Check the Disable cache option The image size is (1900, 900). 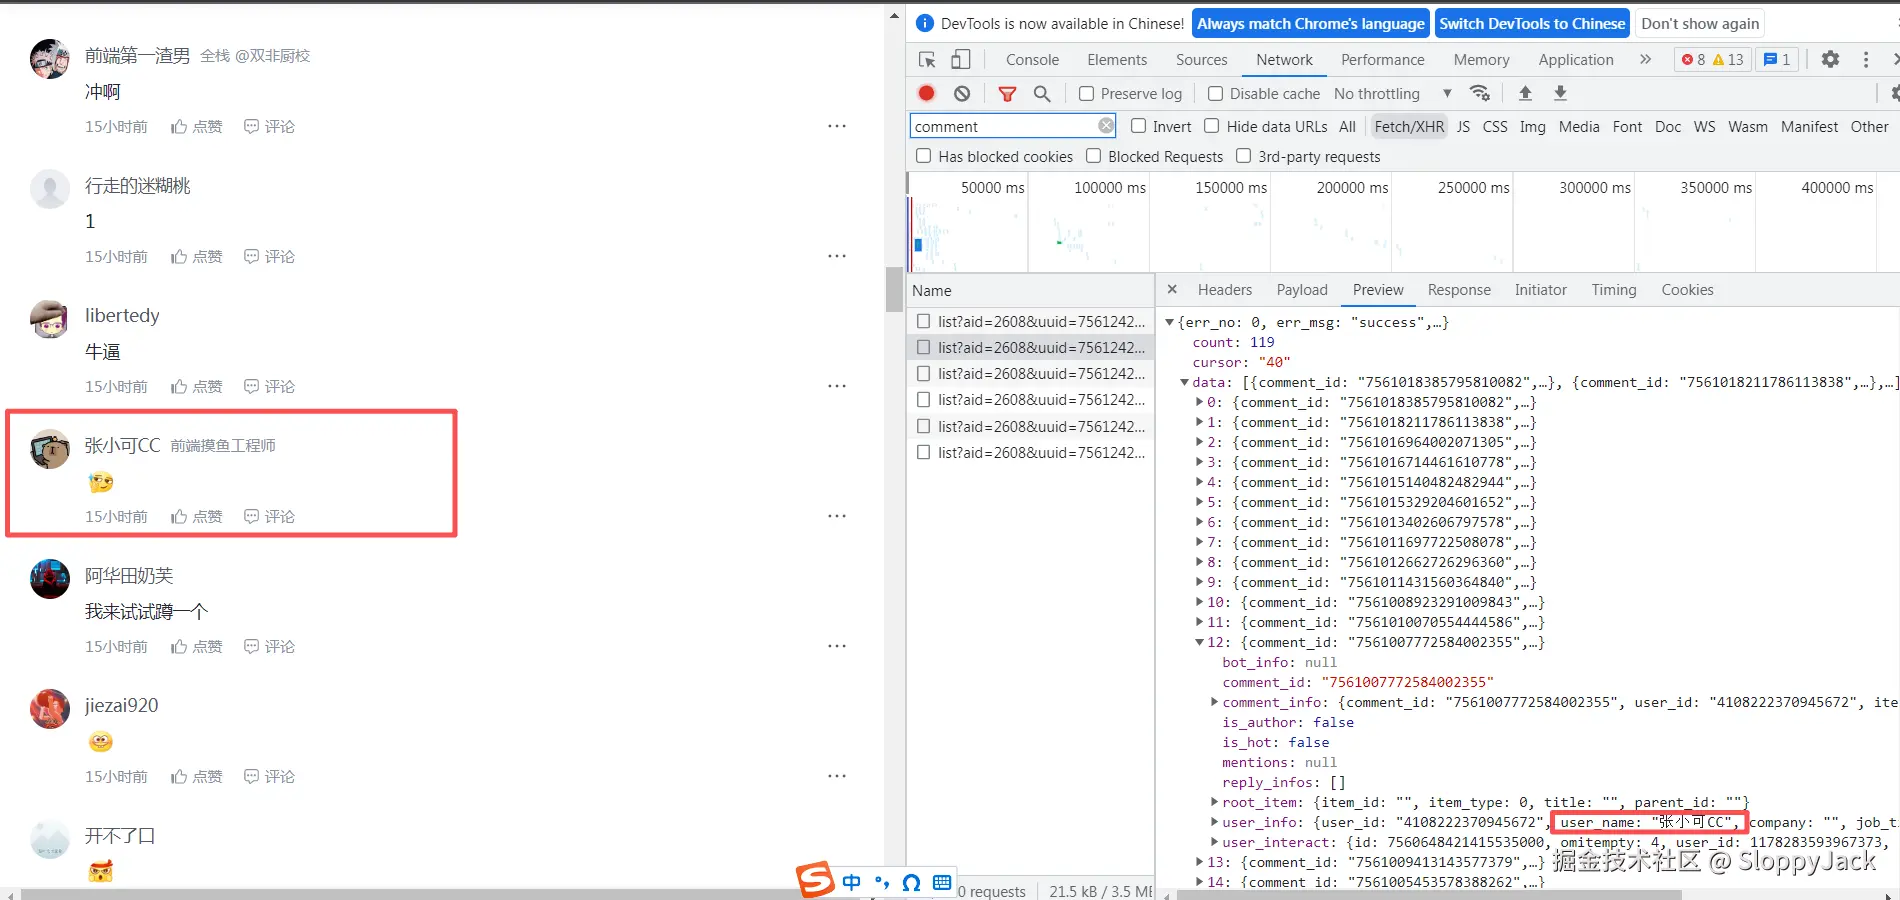[x=1216, y=94]
